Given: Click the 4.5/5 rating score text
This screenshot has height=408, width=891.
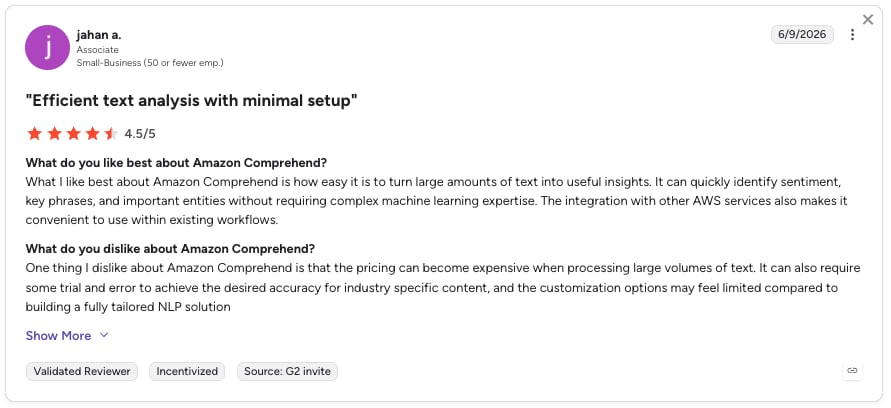Looking at the screenshot, I should coord(140,134).
